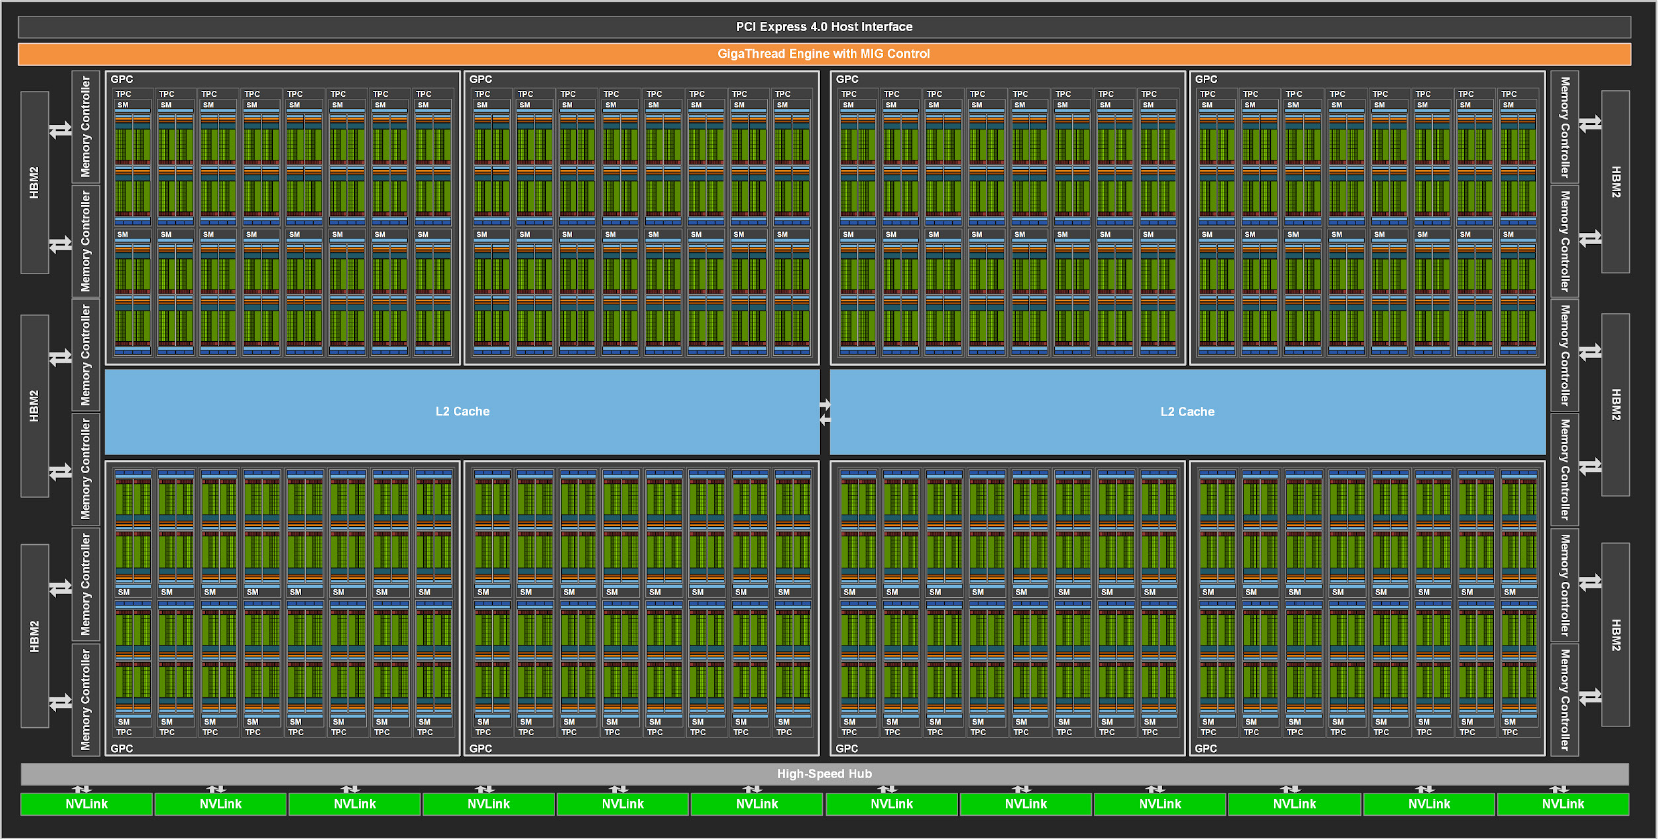Click the double arrow beside the top-left HBM2 block's upper link
Viewport: 1658px width, 839px height.
[61, 130]
